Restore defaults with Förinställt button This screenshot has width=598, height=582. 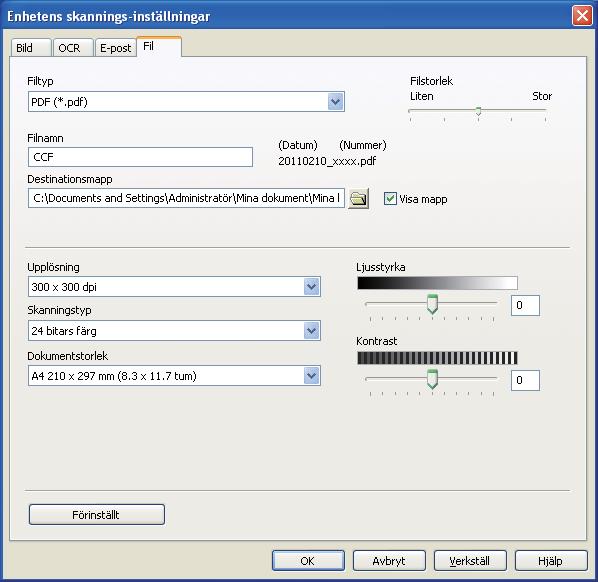97,514
